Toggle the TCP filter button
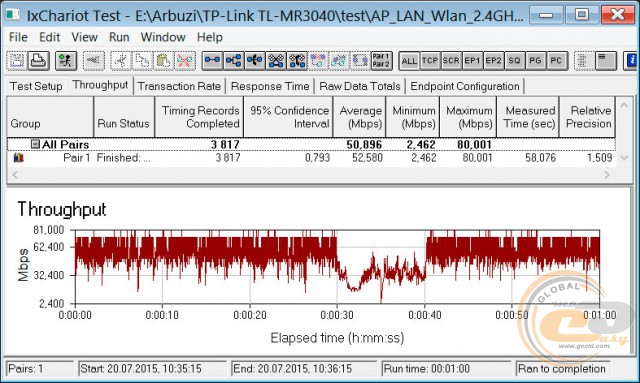This screenshot has width=640, height=383. [430, 61]
